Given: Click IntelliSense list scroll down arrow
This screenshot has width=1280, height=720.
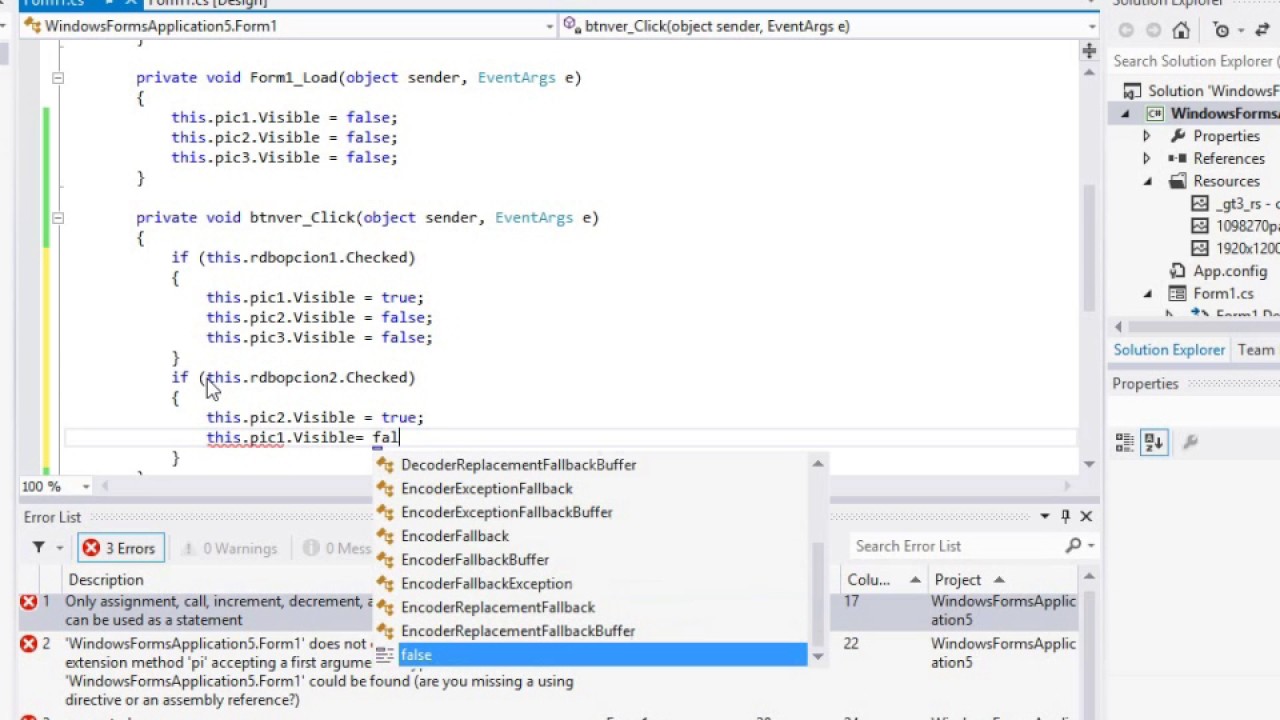Looking at the screenshot, I should (817, 657).
